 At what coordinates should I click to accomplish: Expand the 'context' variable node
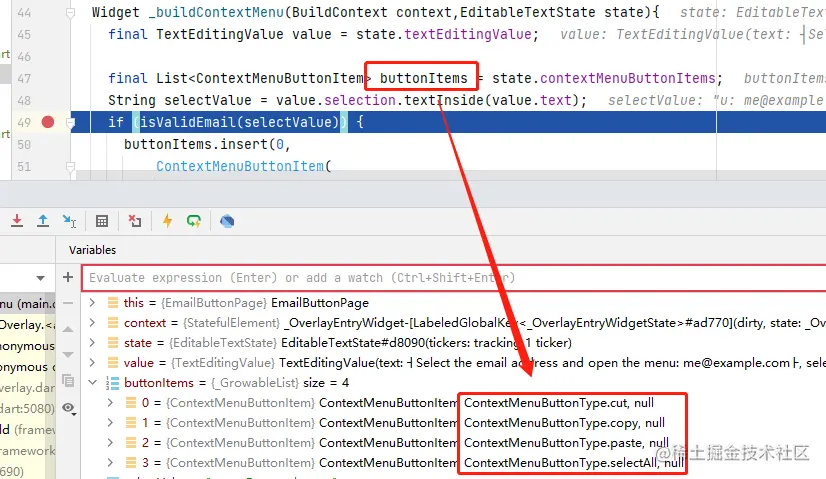click(x=92, y=322)
